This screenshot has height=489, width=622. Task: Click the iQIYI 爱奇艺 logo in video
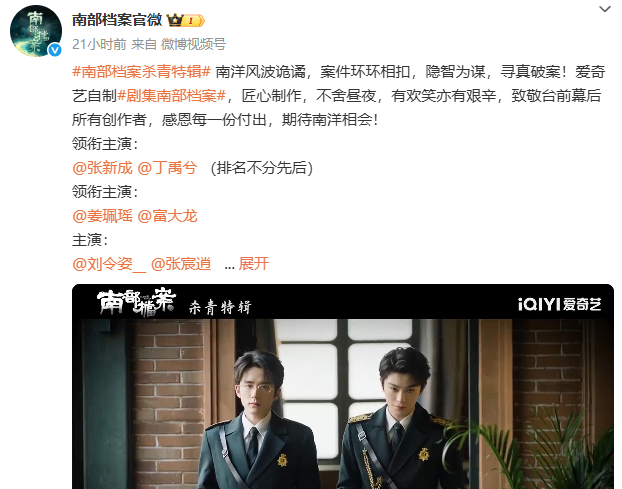click(x=559, y=304)
